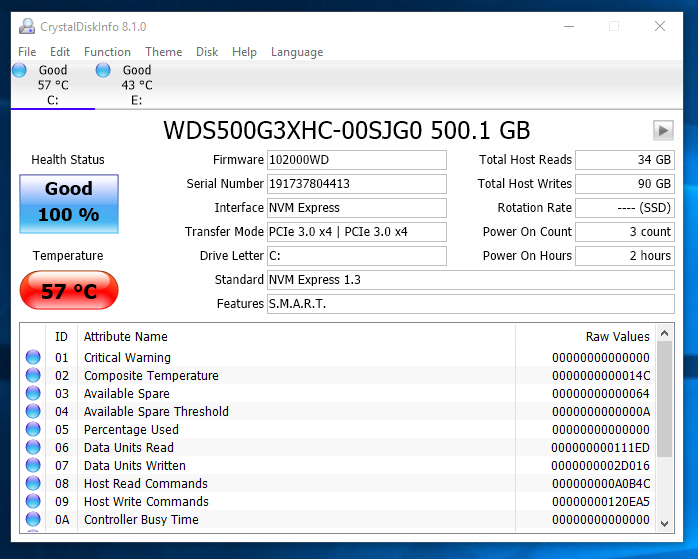
Task: Select the Host Read Commands attribute name
Action: point(146,483)
